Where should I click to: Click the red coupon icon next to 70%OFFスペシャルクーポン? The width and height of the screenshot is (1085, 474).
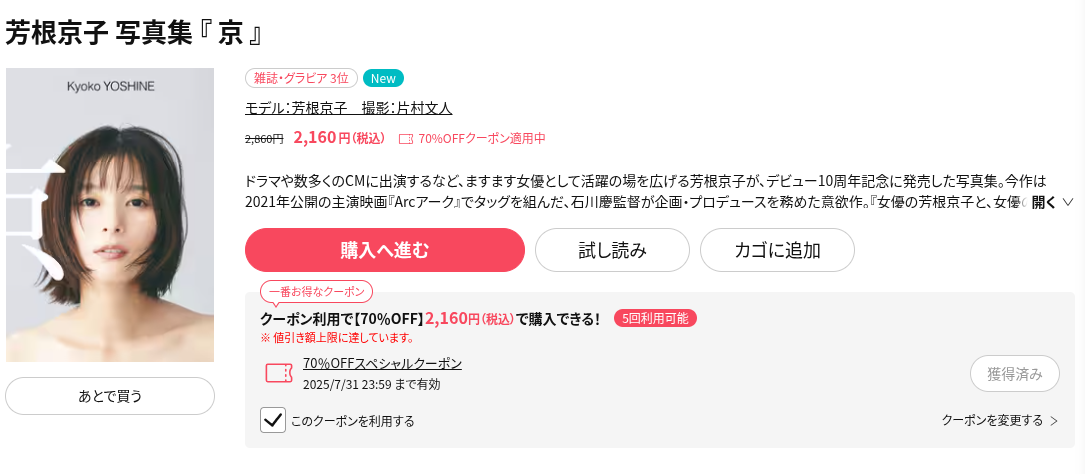click(280, 373)
